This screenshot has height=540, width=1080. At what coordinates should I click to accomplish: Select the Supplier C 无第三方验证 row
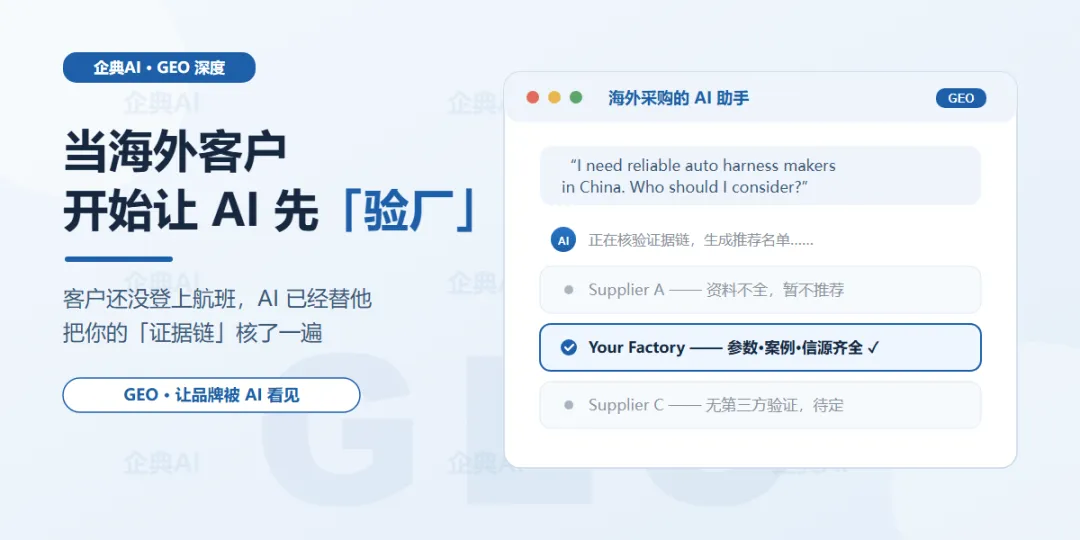tap(760, 405)
